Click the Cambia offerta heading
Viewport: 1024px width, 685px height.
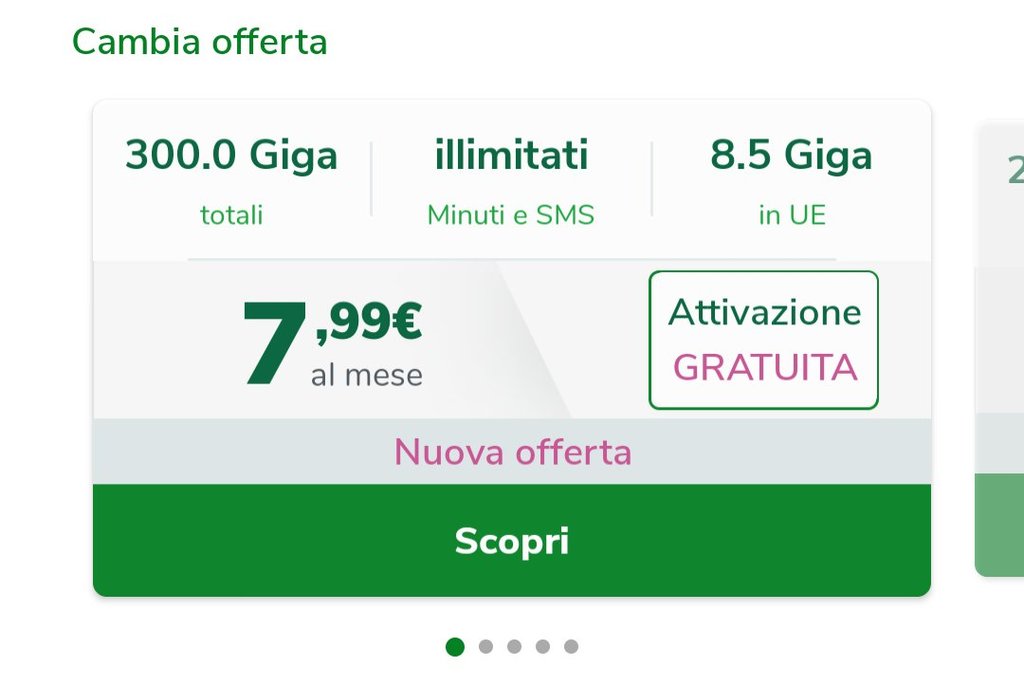click(x=199, y=42)
